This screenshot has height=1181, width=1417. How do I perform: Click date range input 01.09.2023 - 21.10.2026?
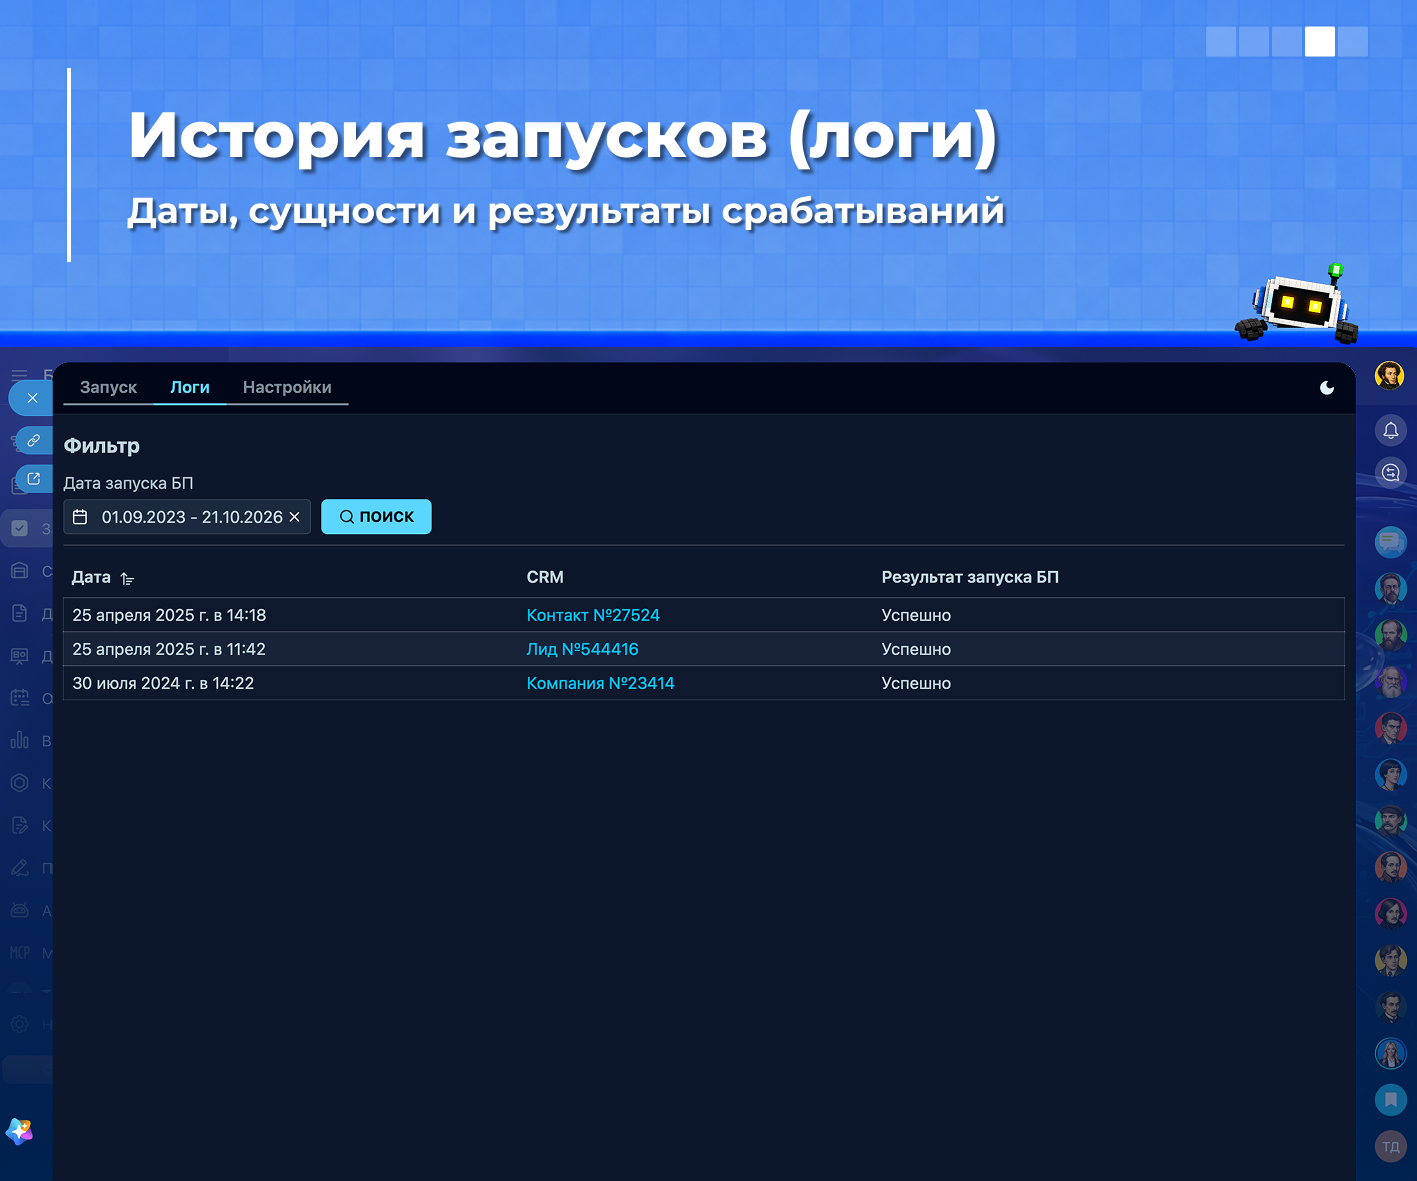(x=187, y=517)
